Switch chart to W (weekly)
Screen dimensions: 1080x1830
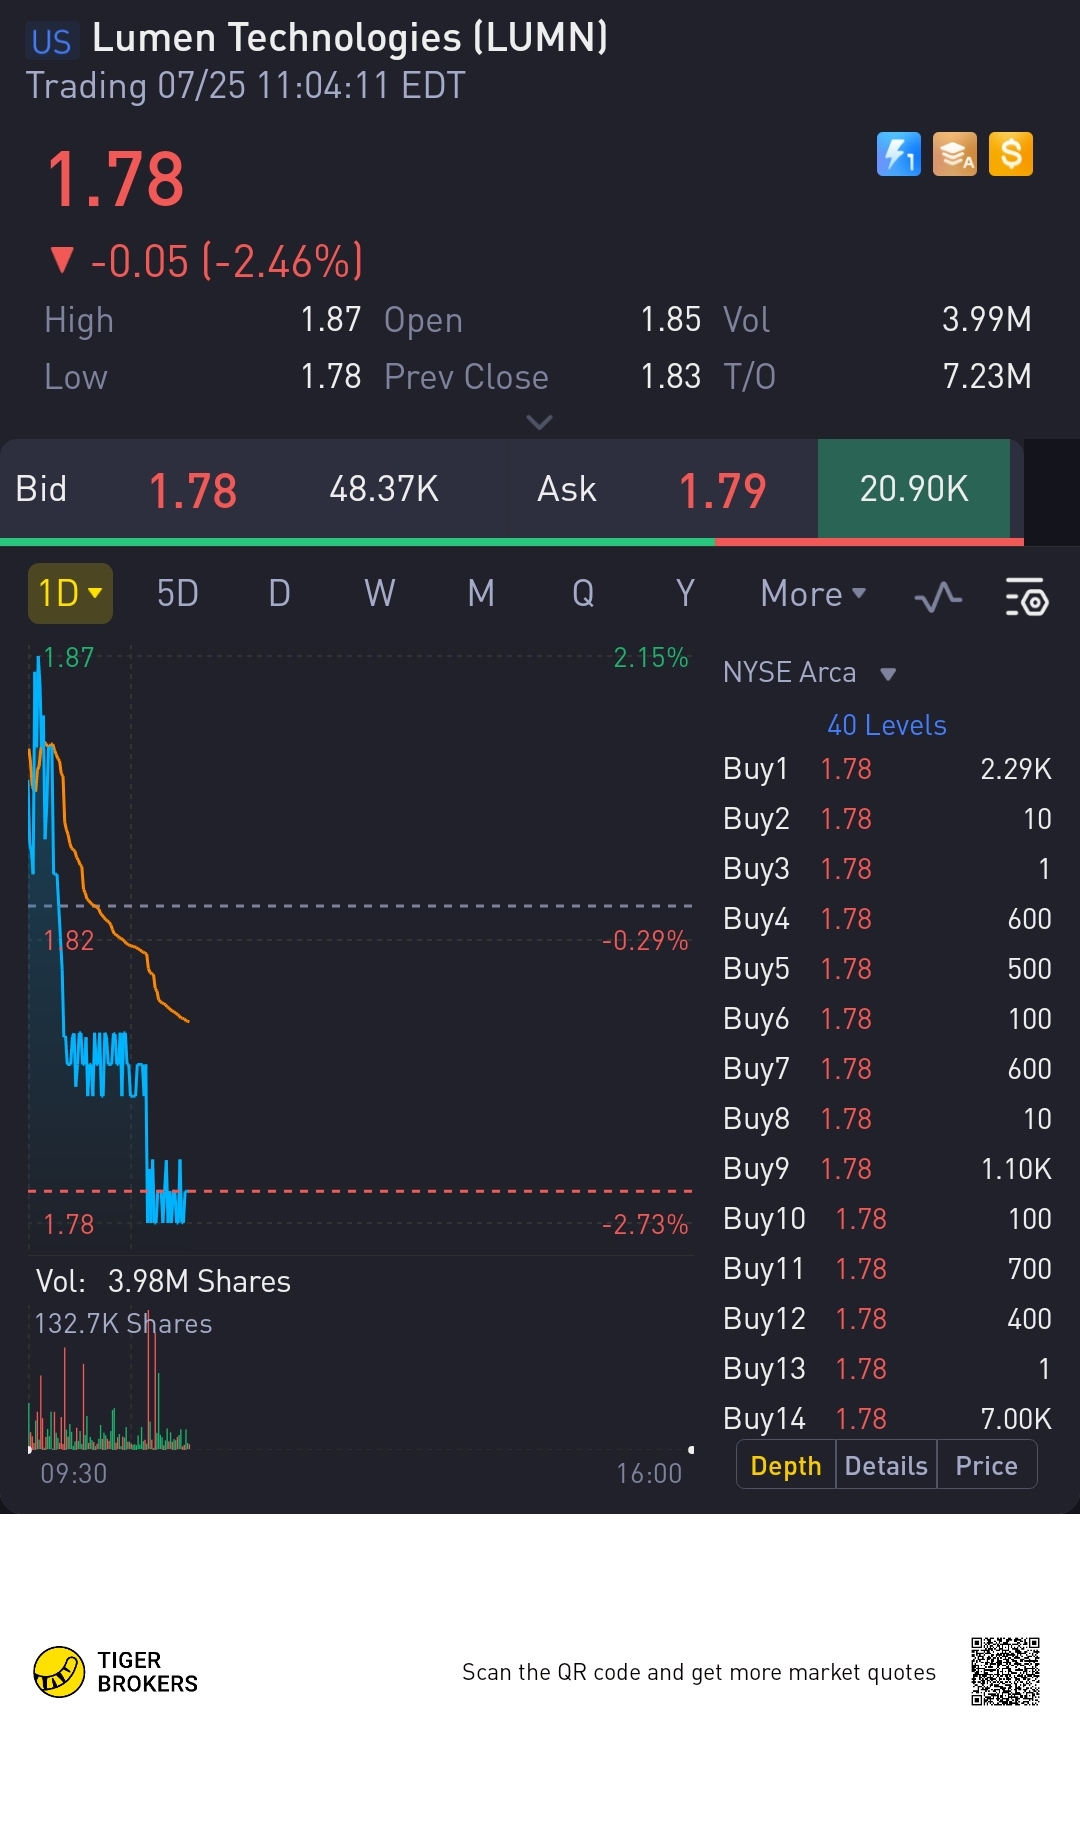[x=379, y=594]
